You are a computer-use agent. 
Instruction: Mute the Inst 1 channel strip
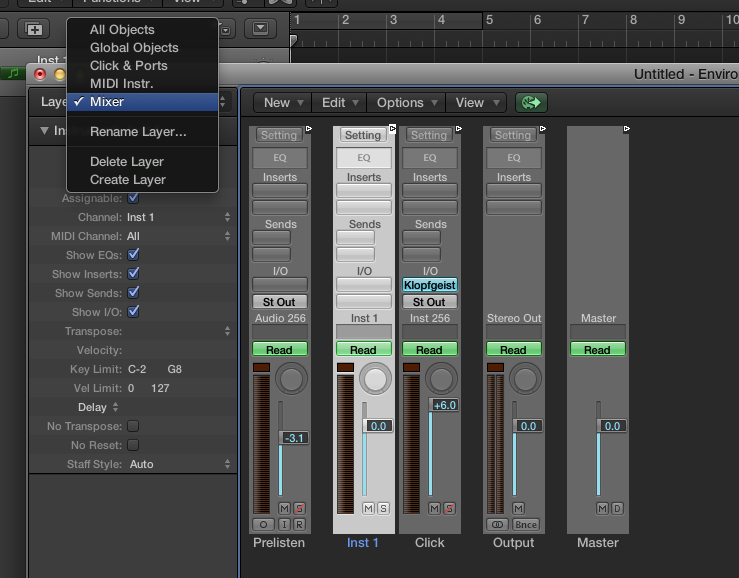pos(368,509)
